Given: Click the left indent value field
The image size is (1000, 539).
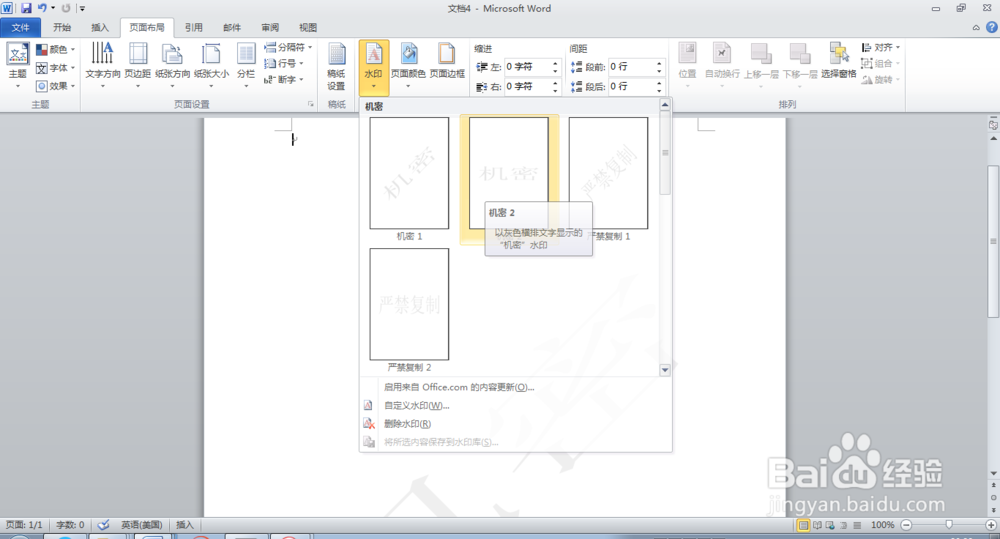Looking at the screenshot, I should point(527,67).
